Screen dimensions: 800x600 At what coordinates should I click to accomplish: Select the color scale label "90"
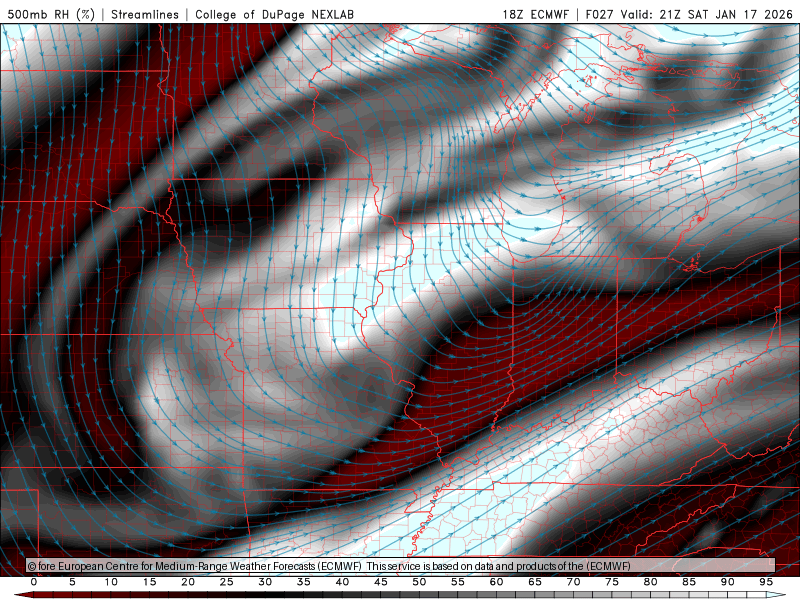pyautogui.click(x=728, y=582)
